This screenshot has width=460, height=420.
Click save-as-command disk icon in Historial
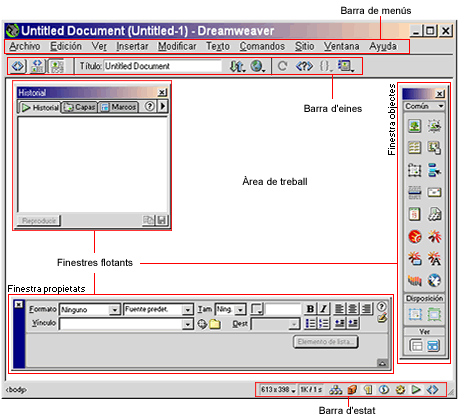(162, 220)
